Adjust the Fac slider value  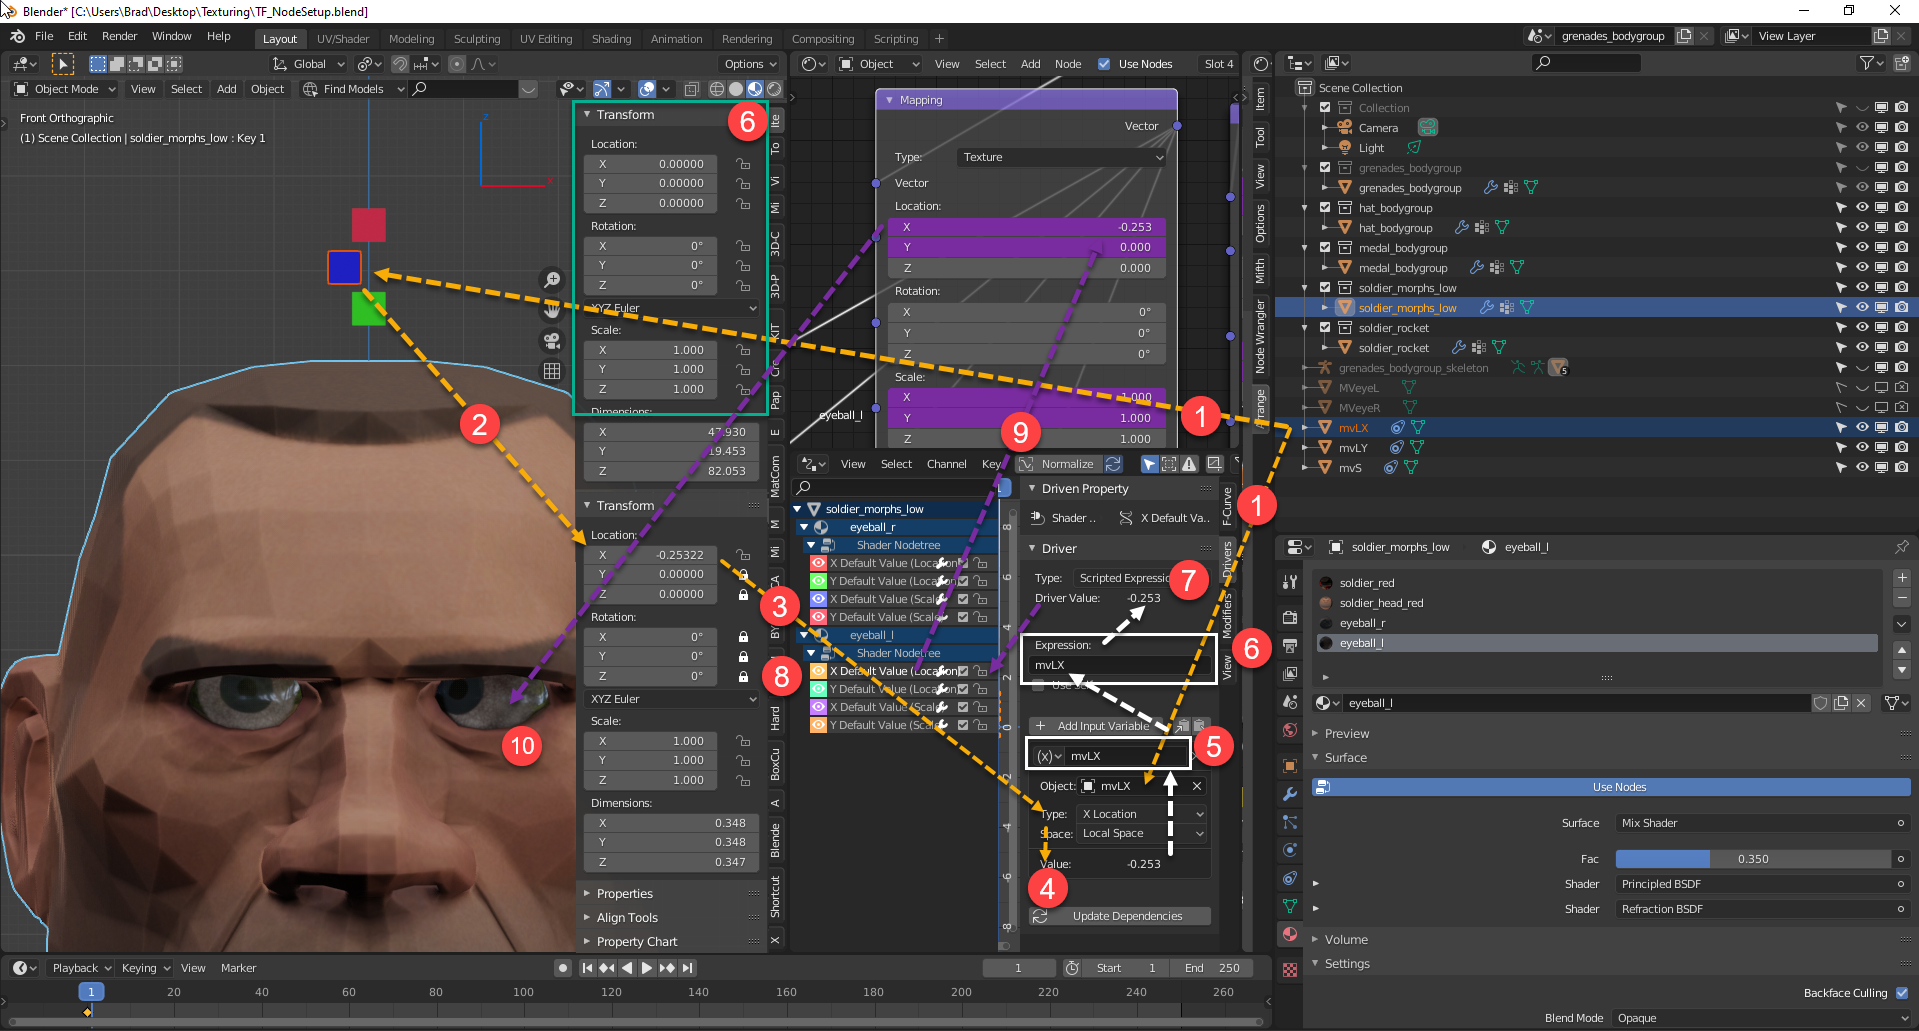coord(1753,859)
